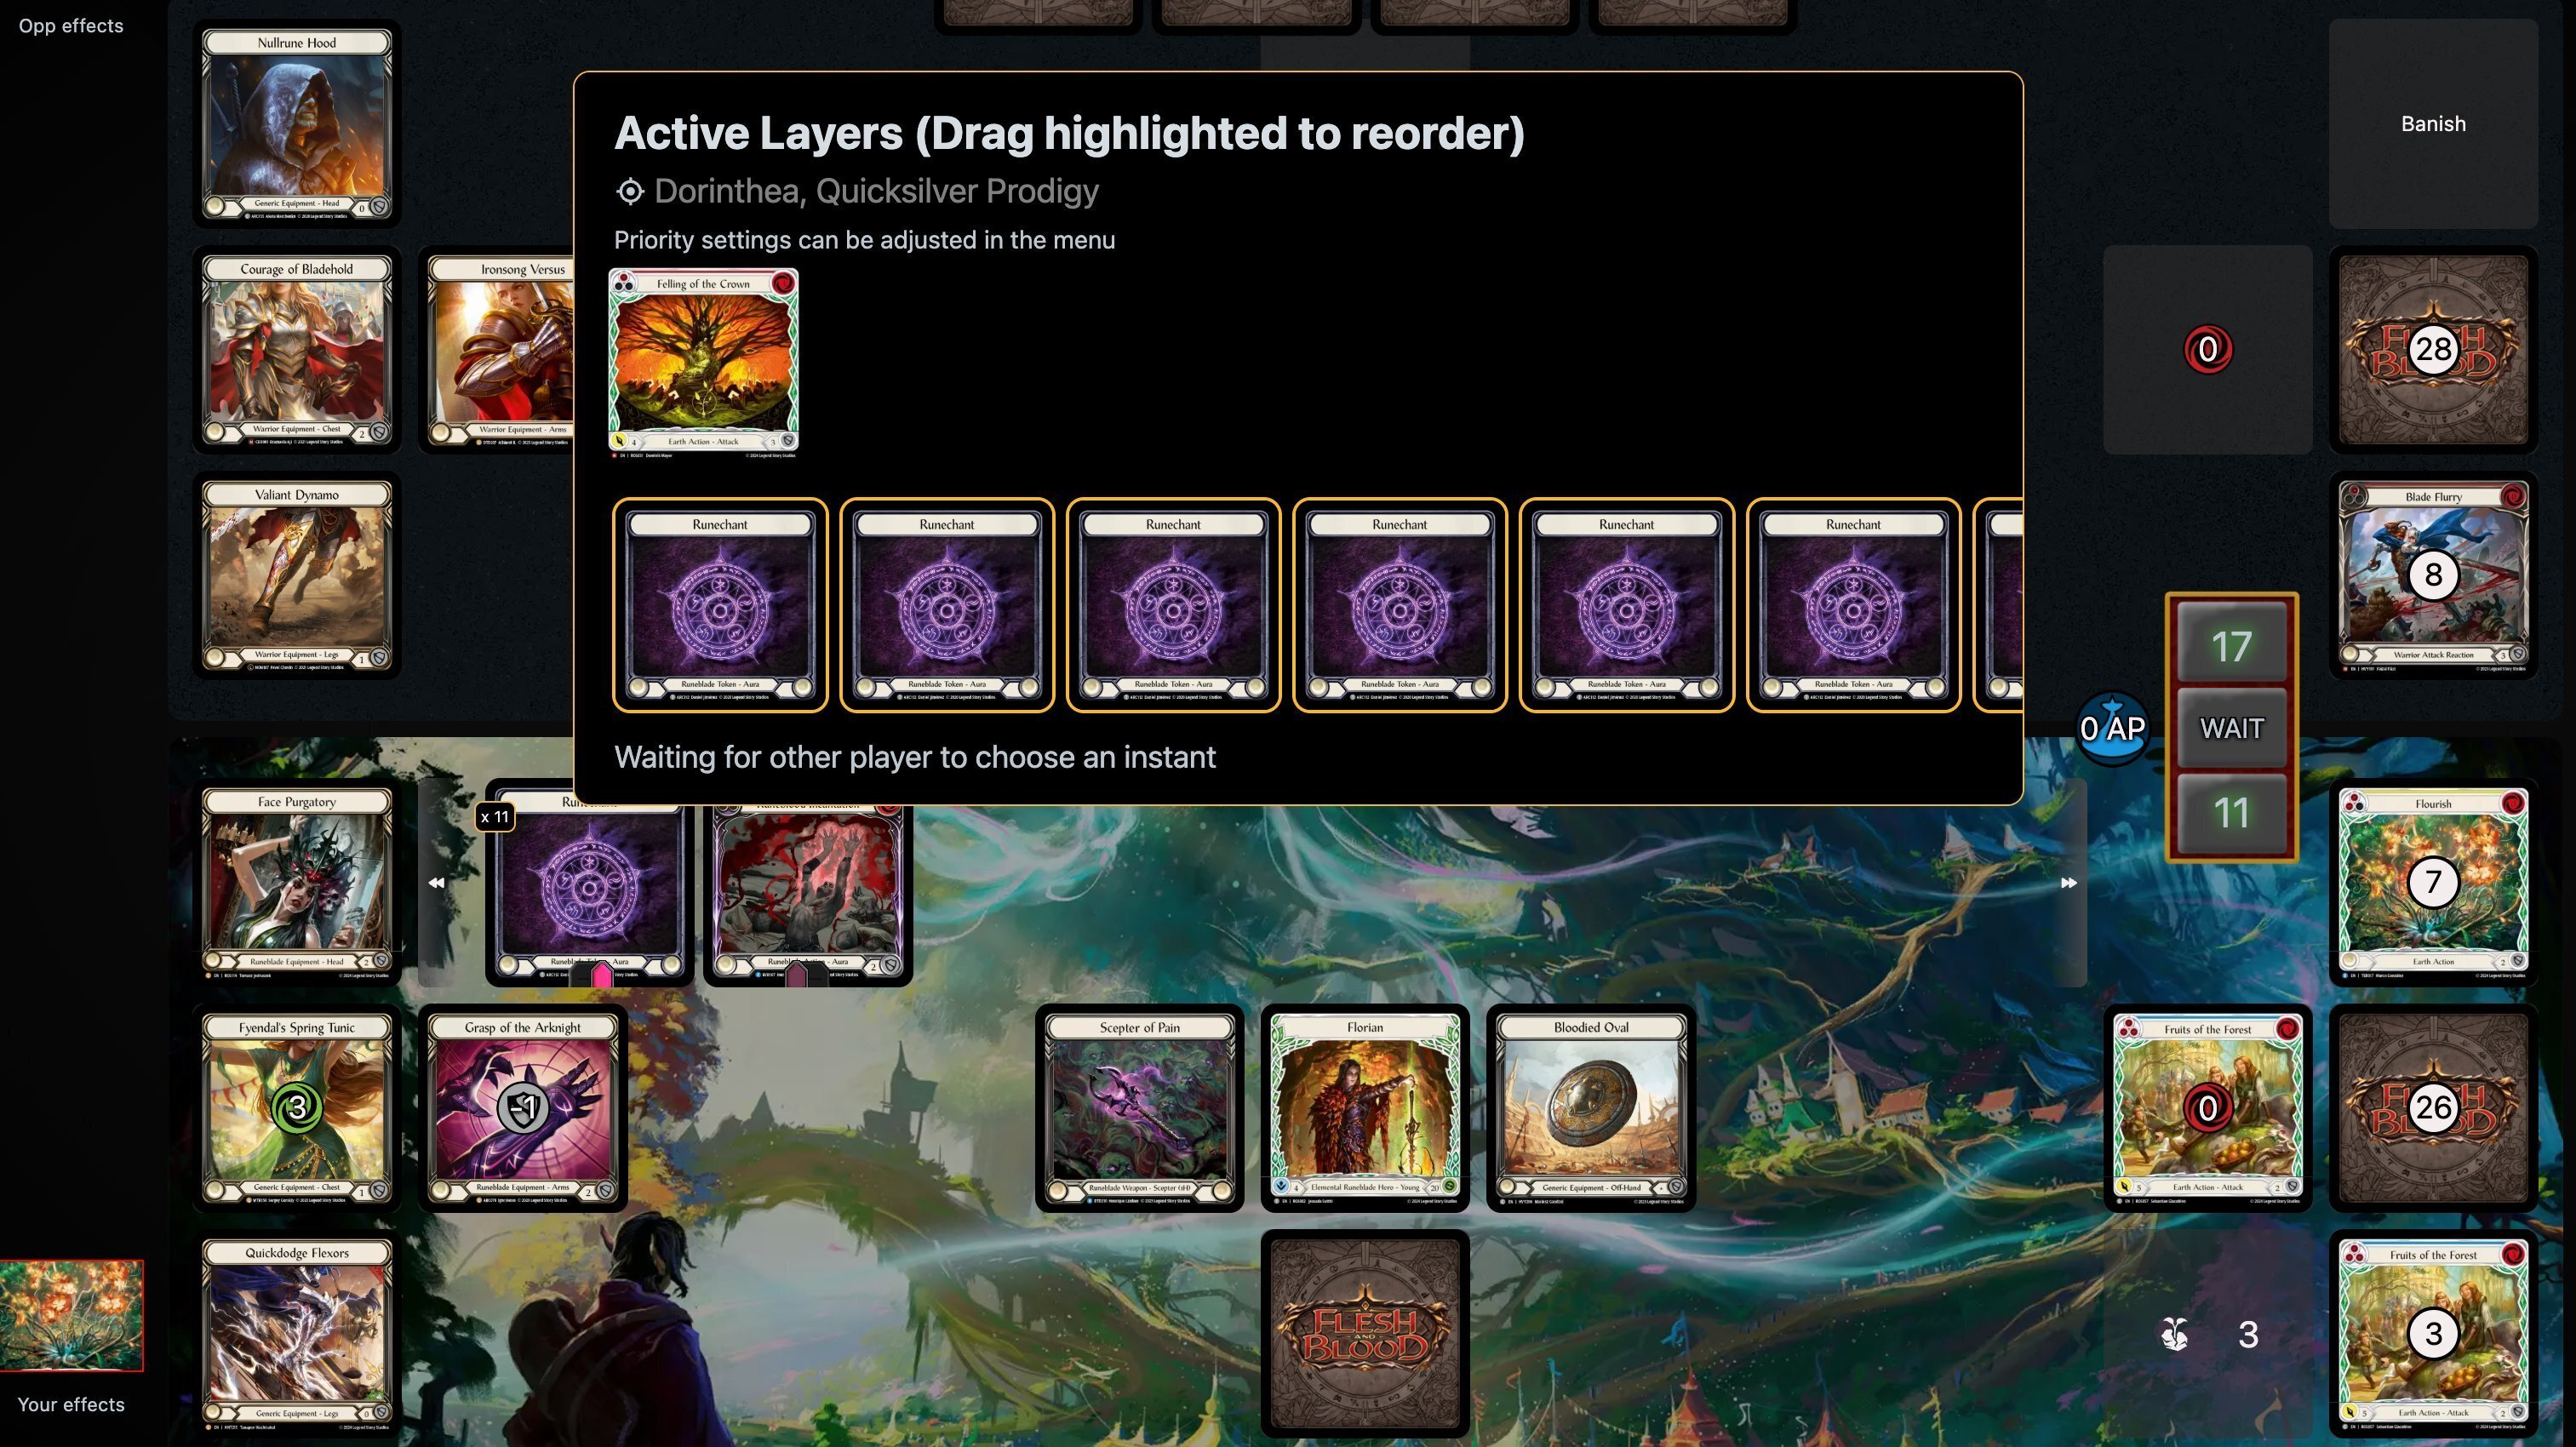Screen dimensions: 2576x1447
Task: Click the 0 AP action point icon
Action: click(2112, 728)
